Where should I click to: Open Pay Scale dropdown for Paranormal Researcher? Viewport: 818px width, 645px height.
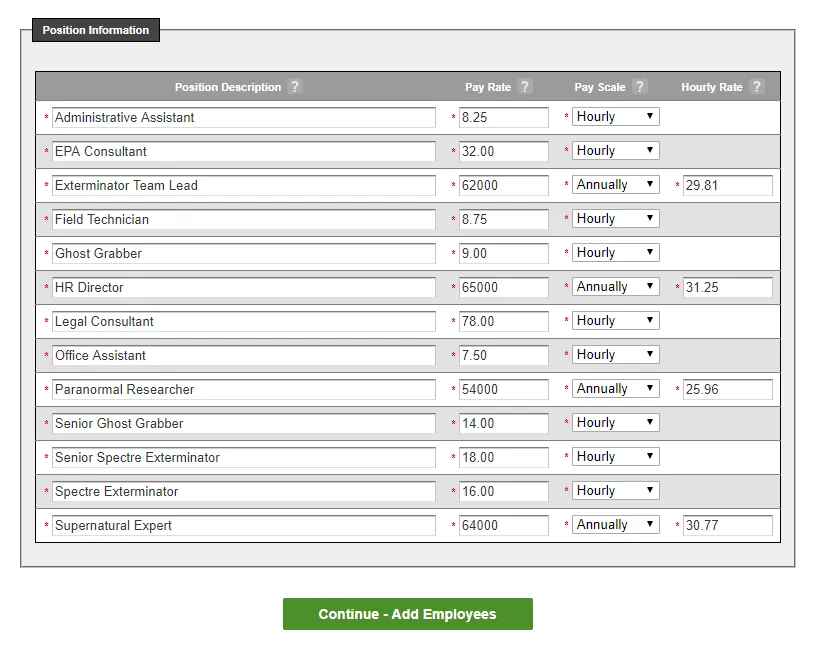click(616, 388)
